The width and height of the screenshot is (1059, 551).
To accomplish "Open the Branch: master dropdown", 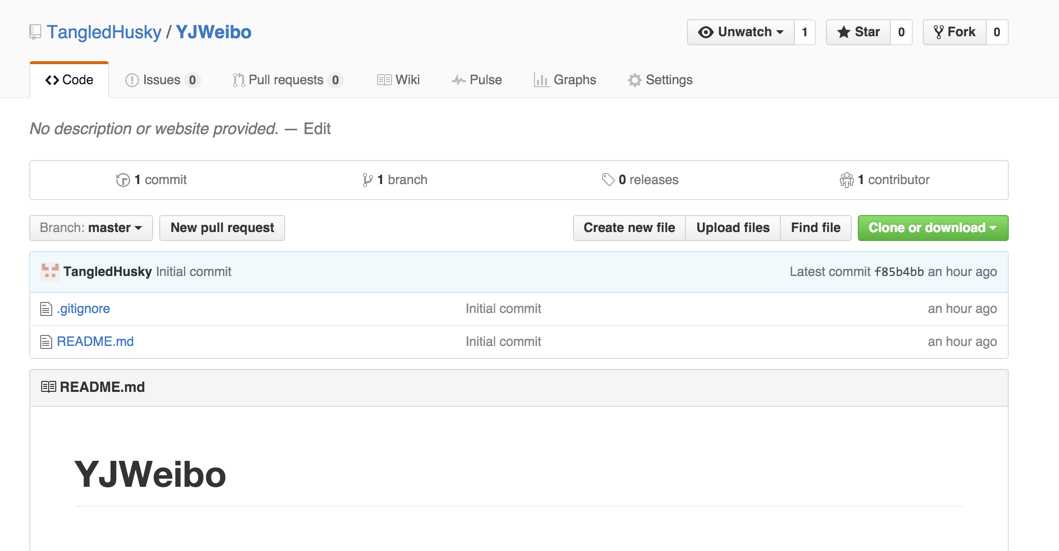I will tap(91, 228).
